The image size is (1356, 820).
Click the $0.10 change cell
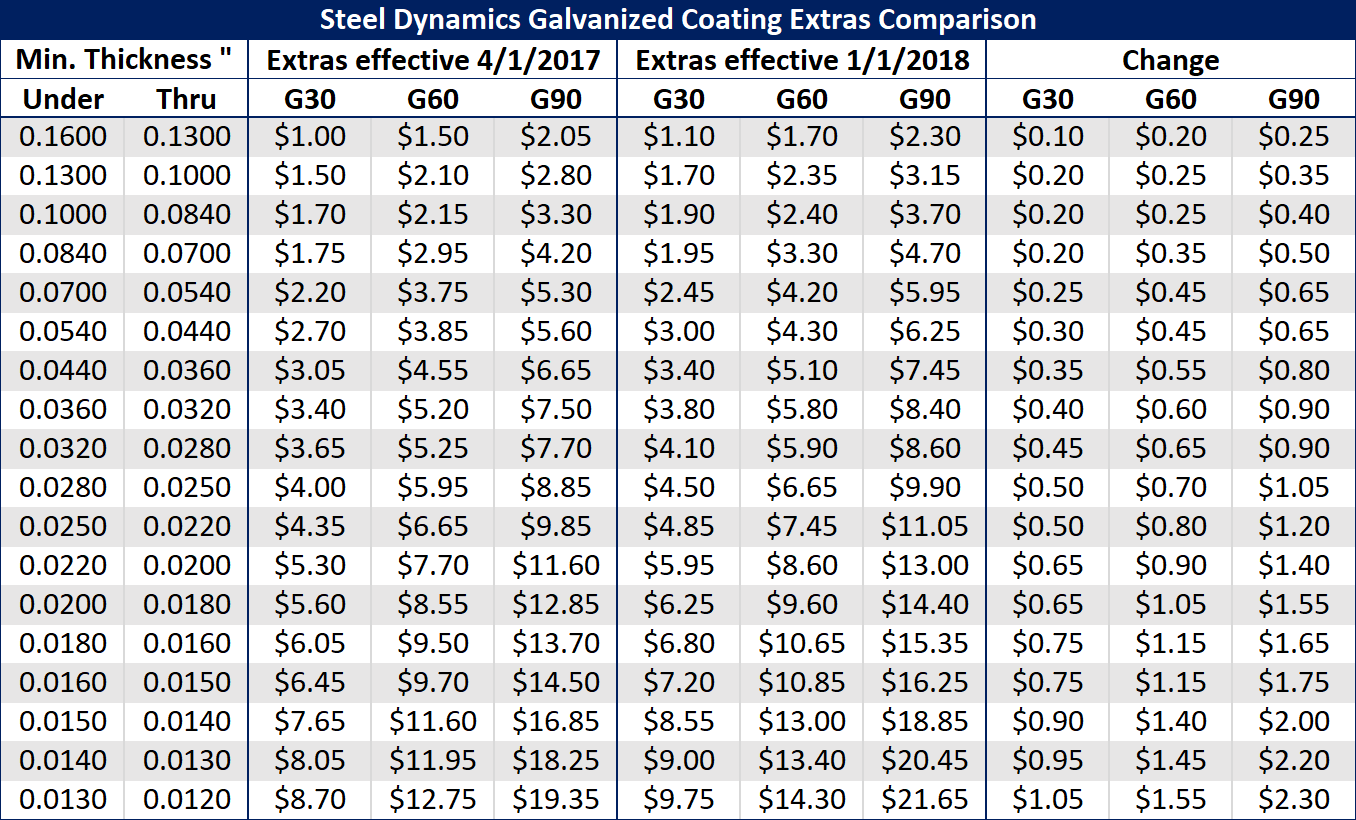pos(1047,137)
